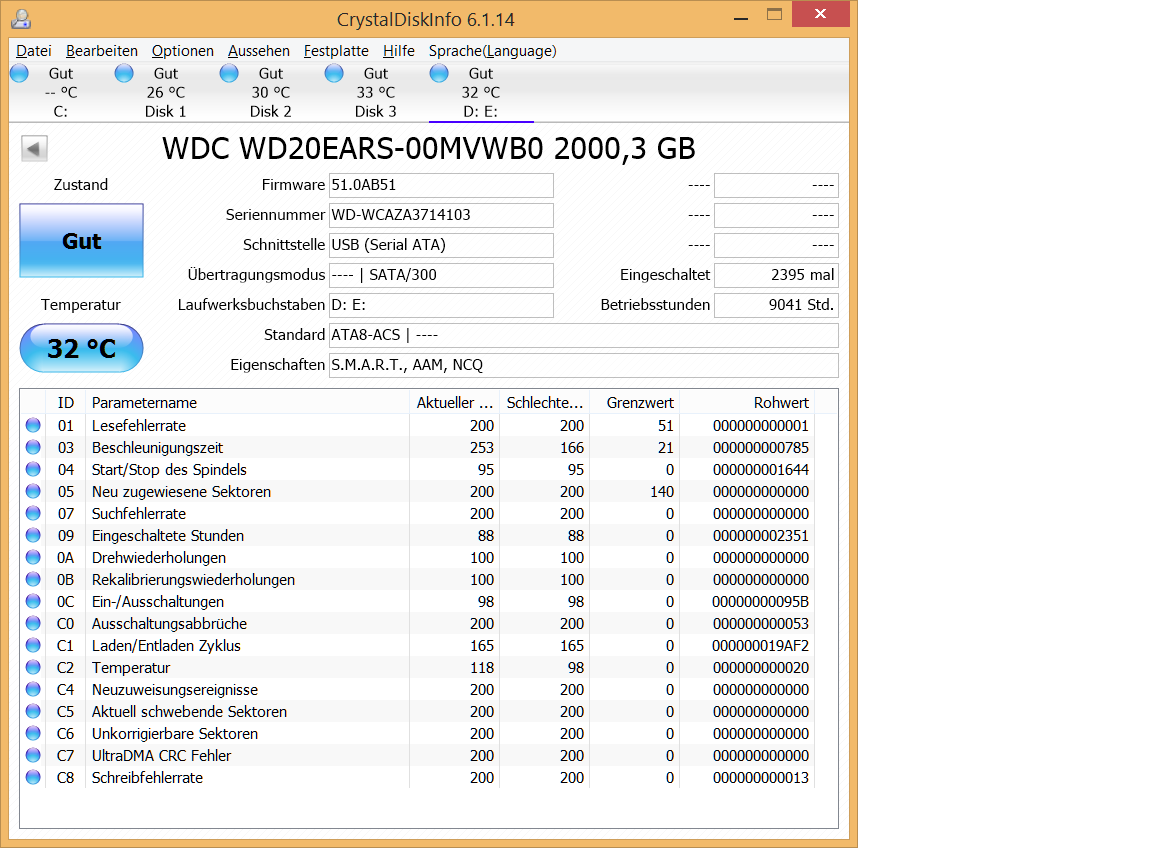Select the Lesefehlerrate parameter name
1152x848 pixels.
(139, 425)
